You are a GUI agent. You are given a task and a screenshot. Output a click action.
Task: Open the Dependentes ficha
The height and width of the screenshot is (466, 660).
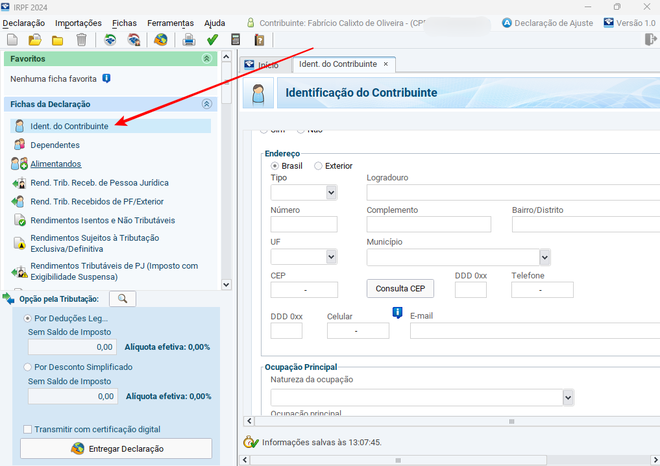click(55, 145)
